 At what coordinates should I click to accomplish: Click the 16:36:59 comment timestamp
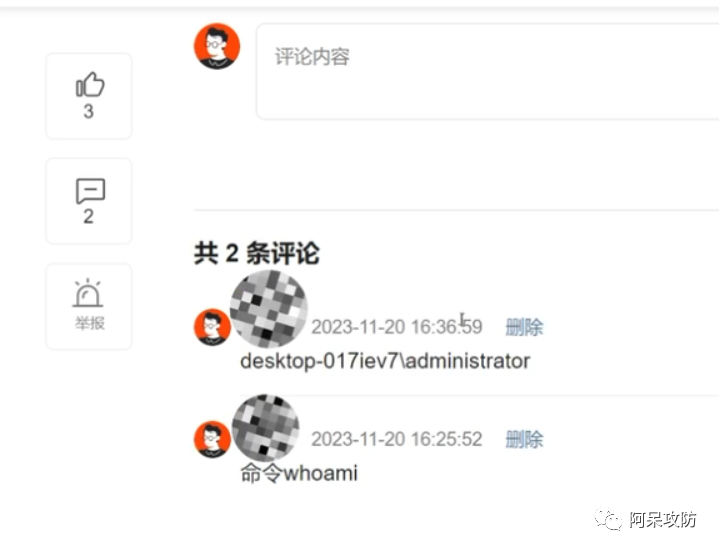tap(397, 327)
